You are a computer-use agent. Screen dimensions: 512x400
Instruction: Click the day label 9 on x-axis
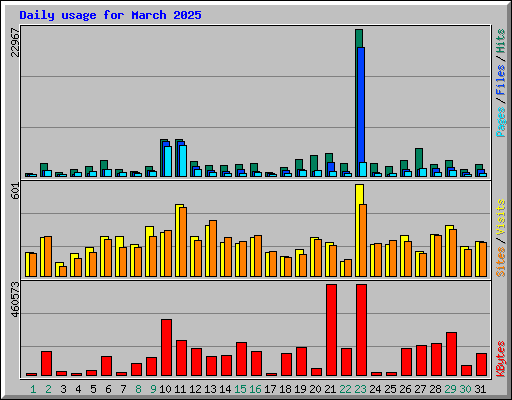point(153,389)
